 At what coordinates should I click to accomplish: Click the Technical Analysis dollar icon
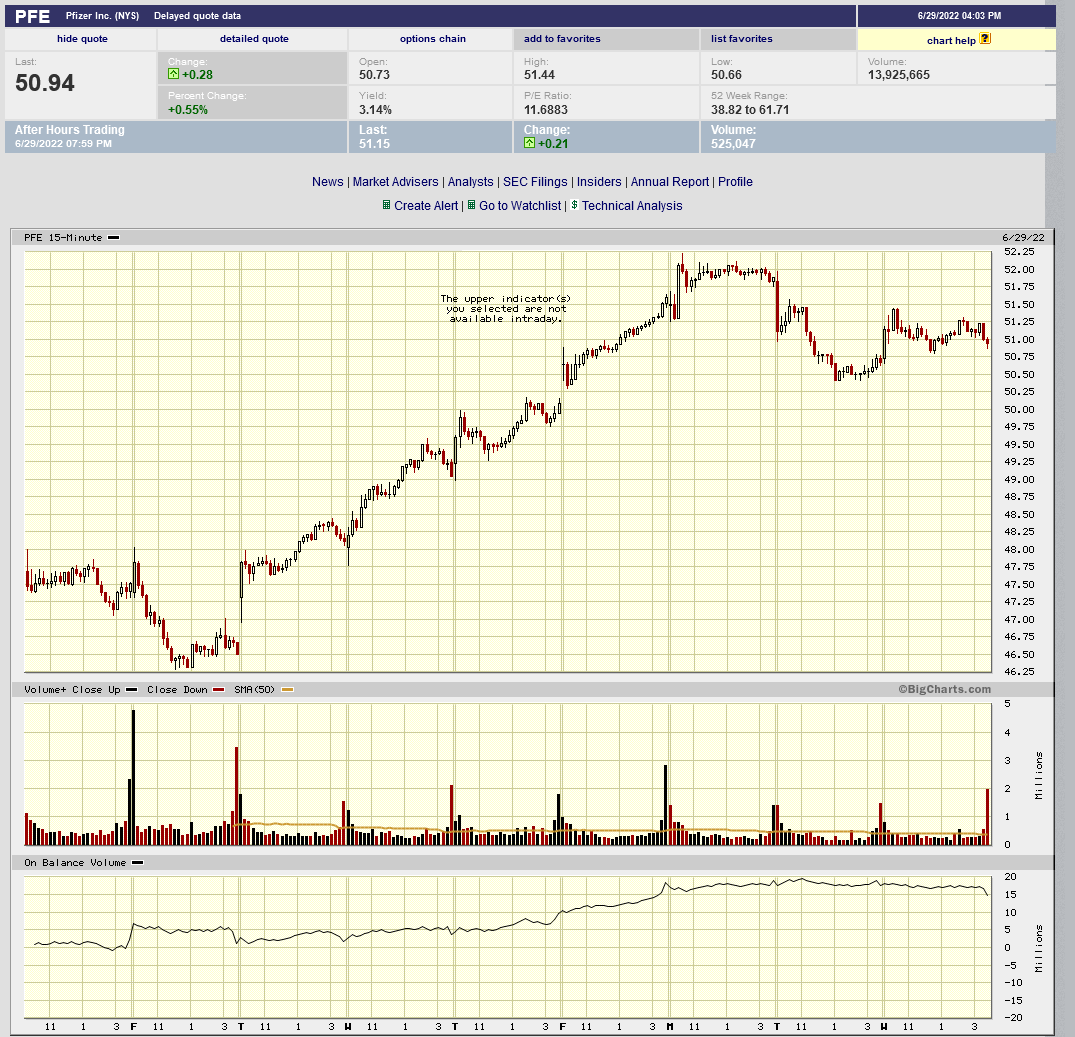click(x=575, y=205)
